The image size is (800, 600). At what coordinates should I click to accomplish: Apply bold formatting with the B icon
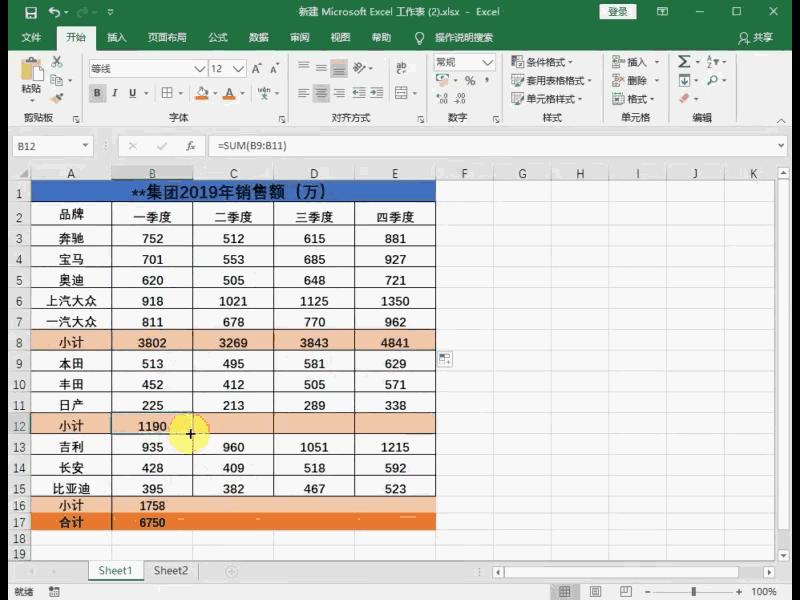pyautogui.click(x=96, y=92)
